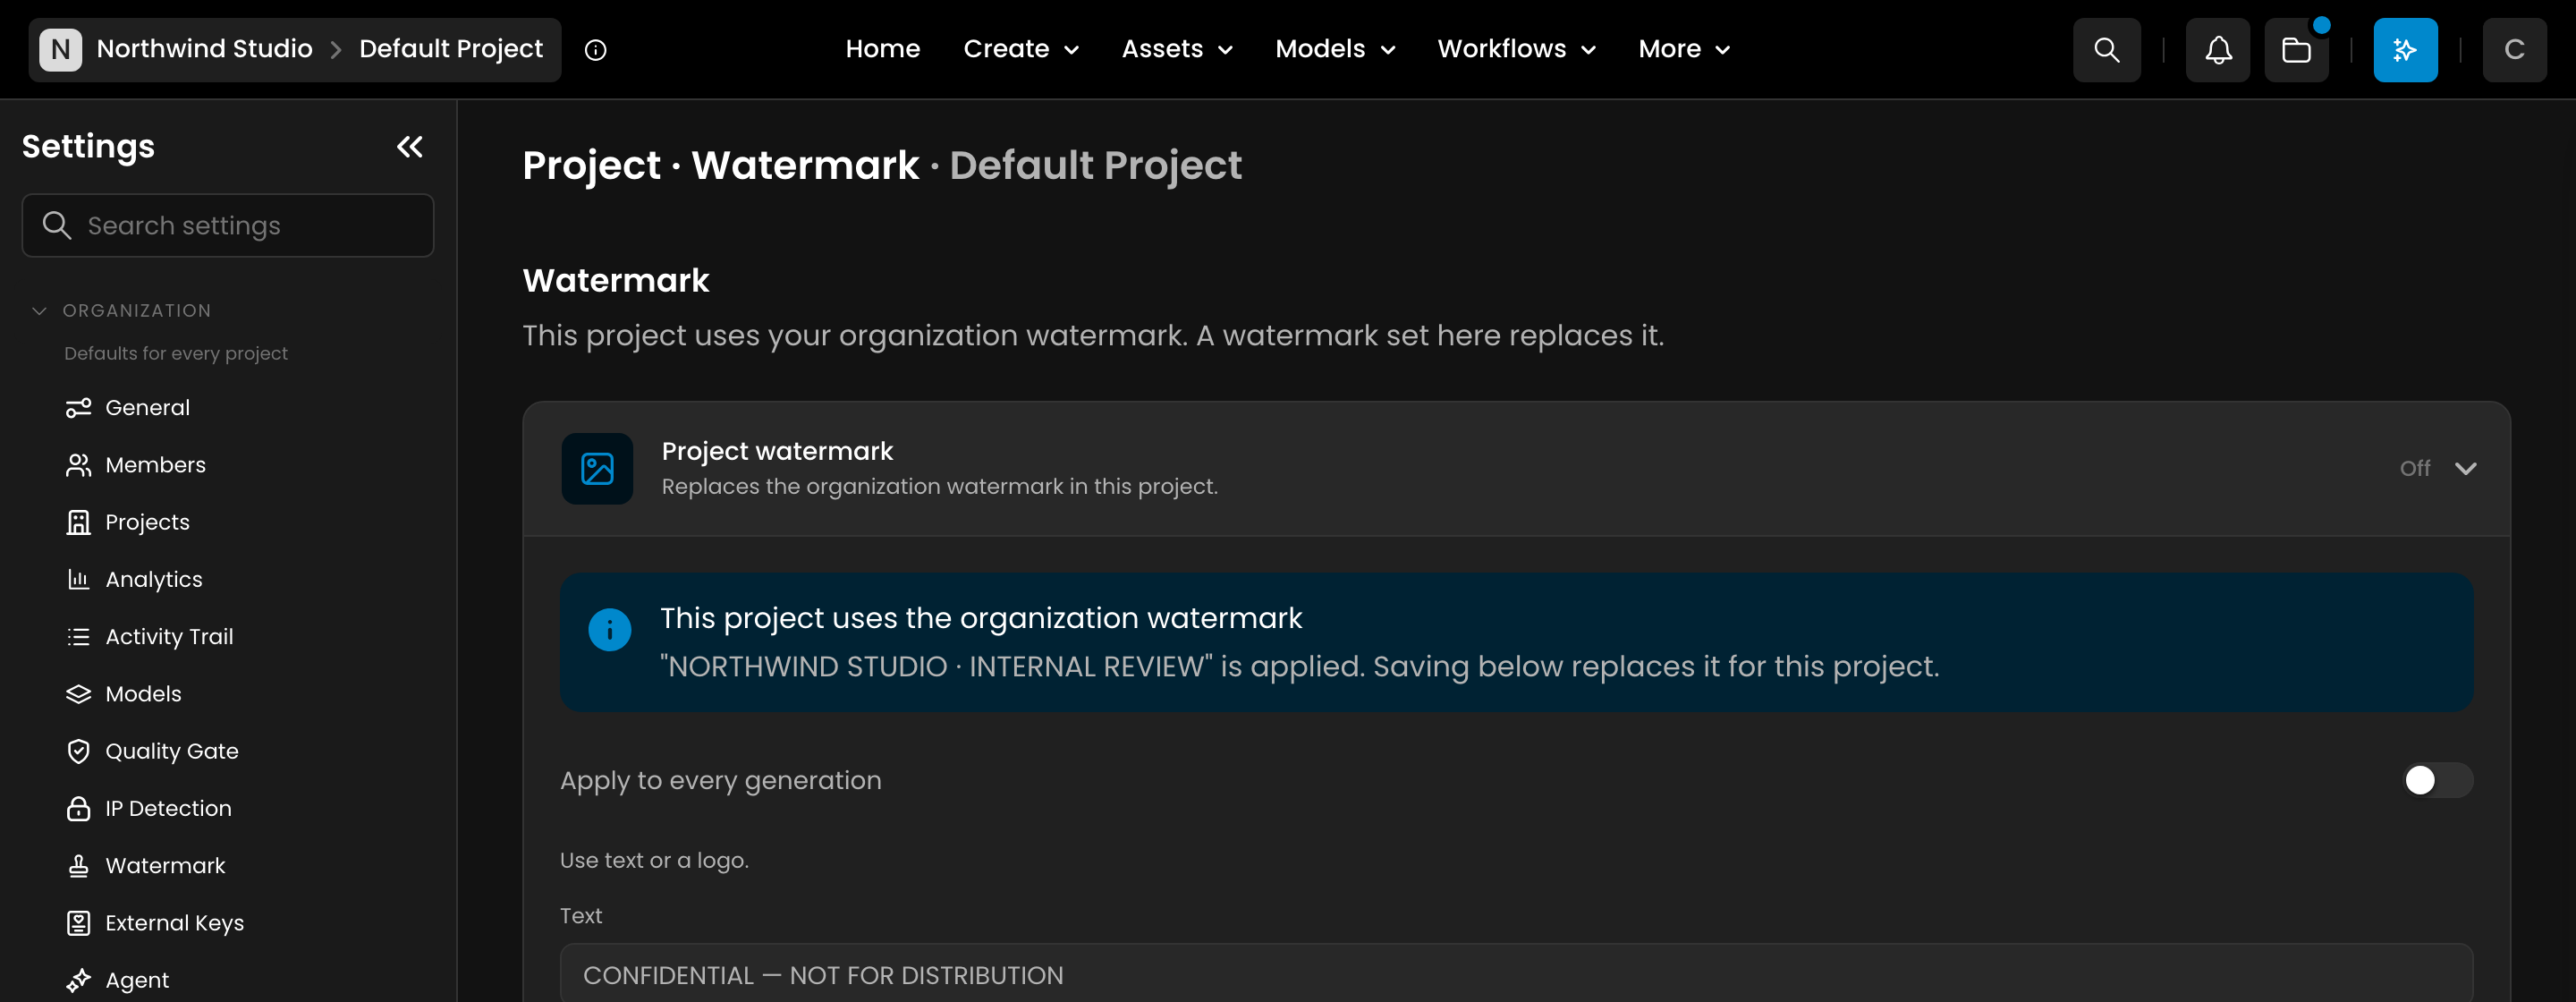The image size is (2576, 1002).
Task: Collapse the Organization section
Action: point(39,311)
